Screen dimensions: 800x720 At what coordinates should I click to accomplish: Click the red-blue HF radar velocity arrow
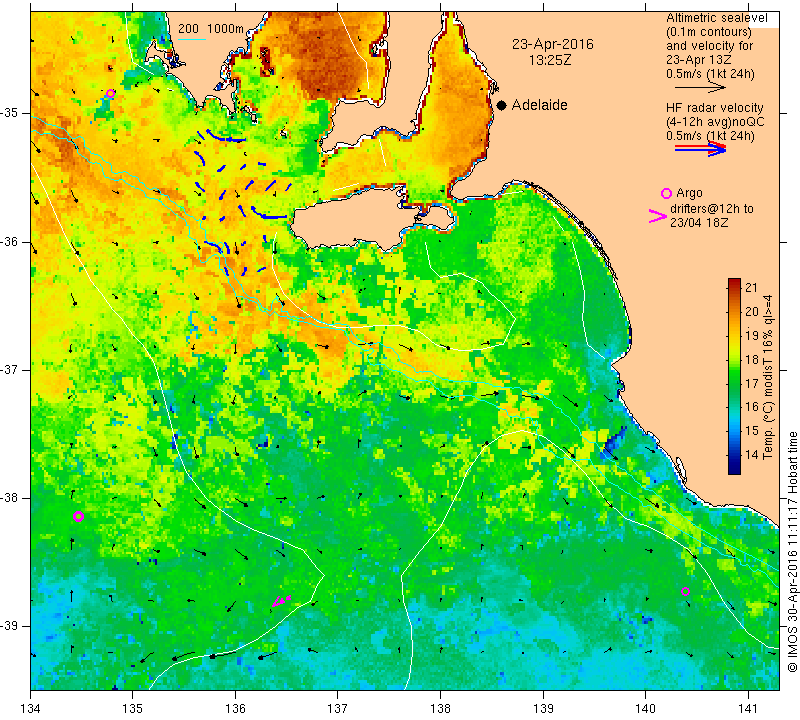coord(700,149)
